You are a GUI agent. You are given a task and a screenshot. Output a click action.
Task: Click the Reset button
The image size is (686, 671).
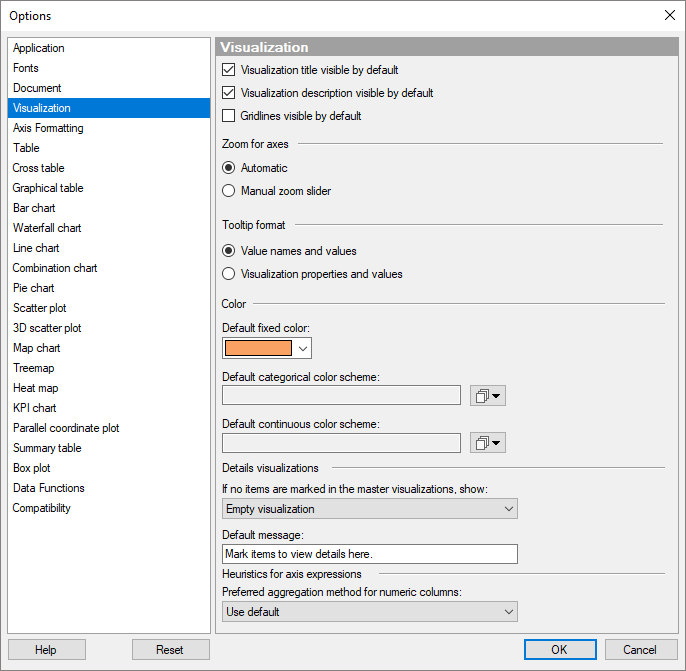point(170,650)
